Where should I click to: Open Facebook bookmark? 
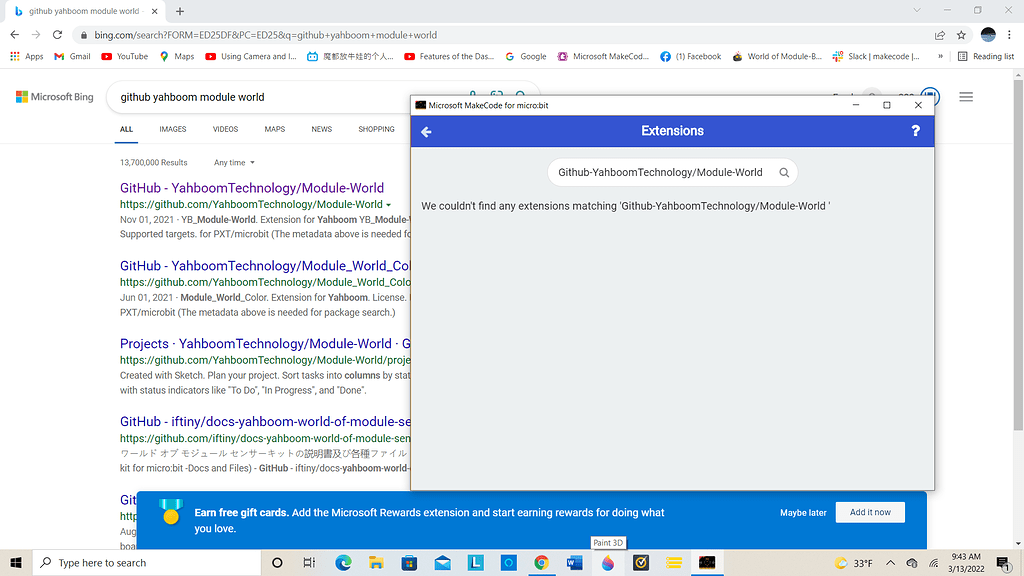691,57
